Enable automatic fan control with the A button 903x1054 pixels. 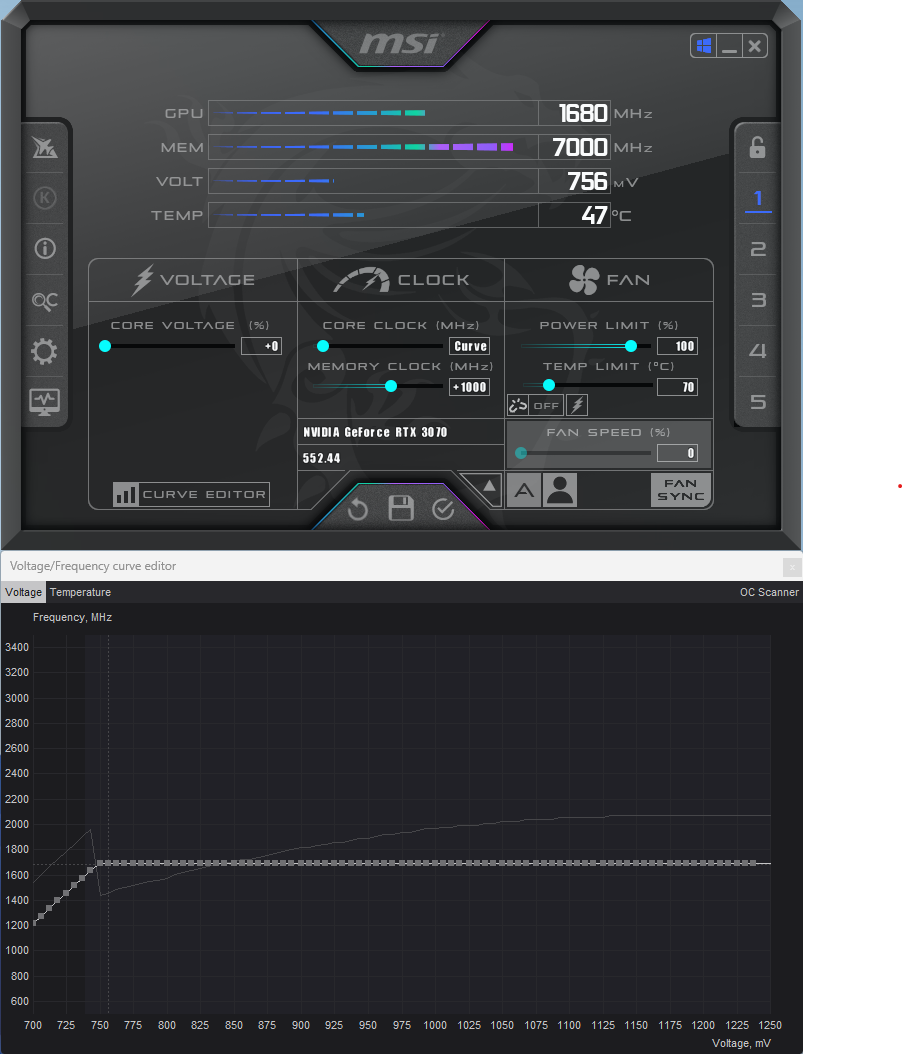point(523,490)
